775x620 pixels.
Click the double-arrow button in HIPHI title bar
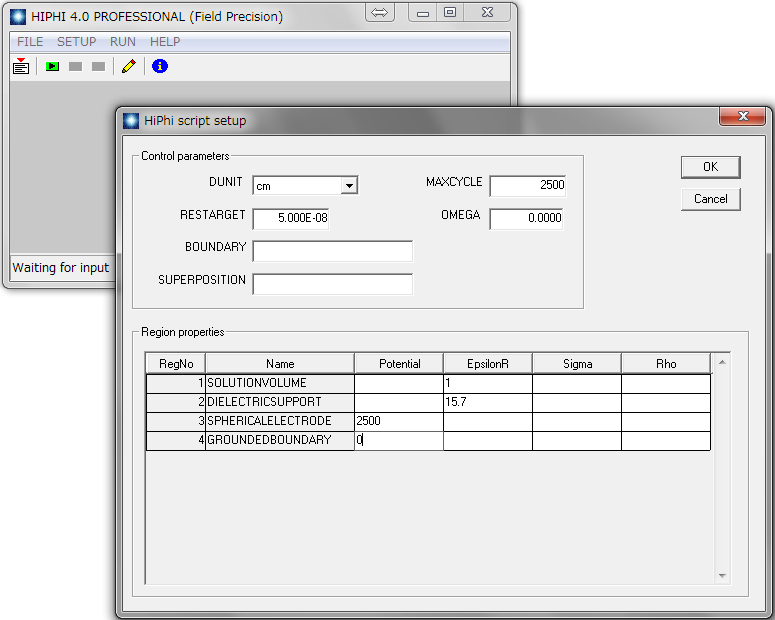pyautogui.click(x=380, y=12)
